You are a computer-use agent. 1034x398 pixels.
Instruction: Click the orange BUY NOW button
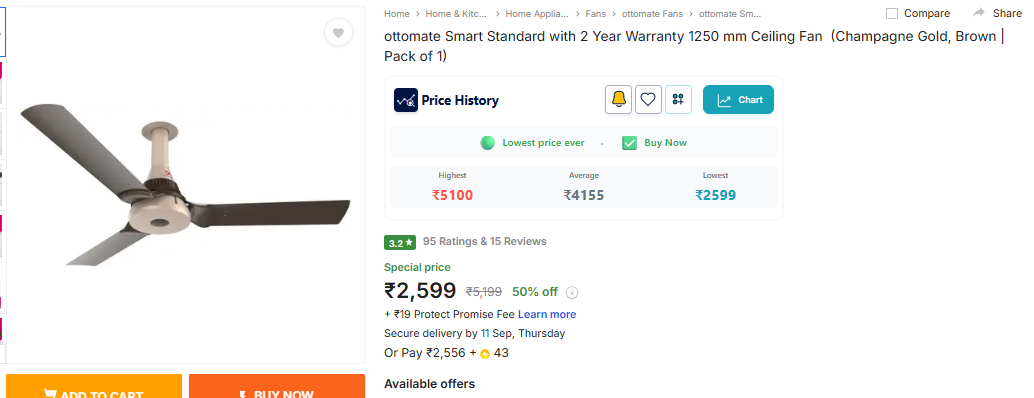point(277,387)
